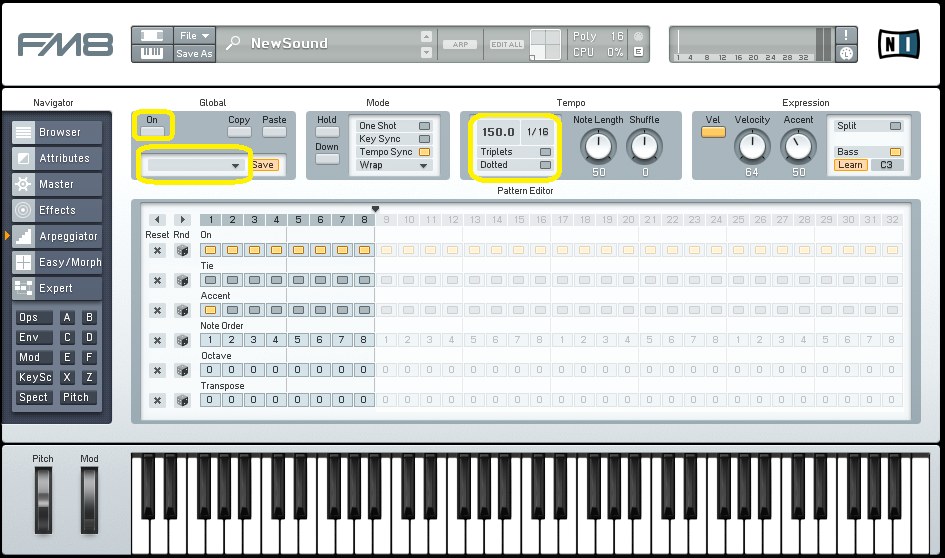945x558 pixels.
Task: Open the Effects page in Navigator
Action: (x=57, y=210)
